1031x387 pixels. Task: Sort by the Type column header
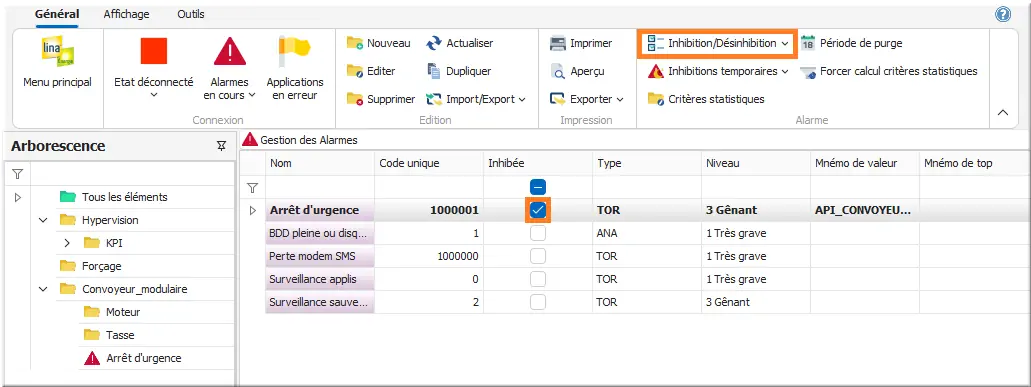[x=646, y=163]
